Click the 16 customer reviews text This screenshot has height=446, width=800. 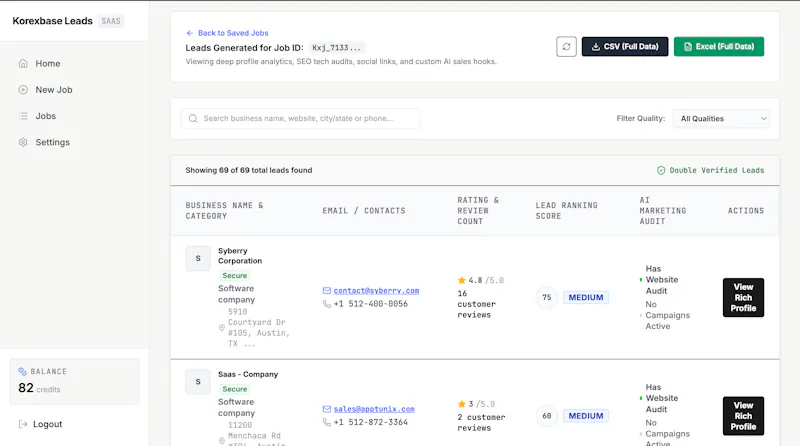click(x=476, y=304)
